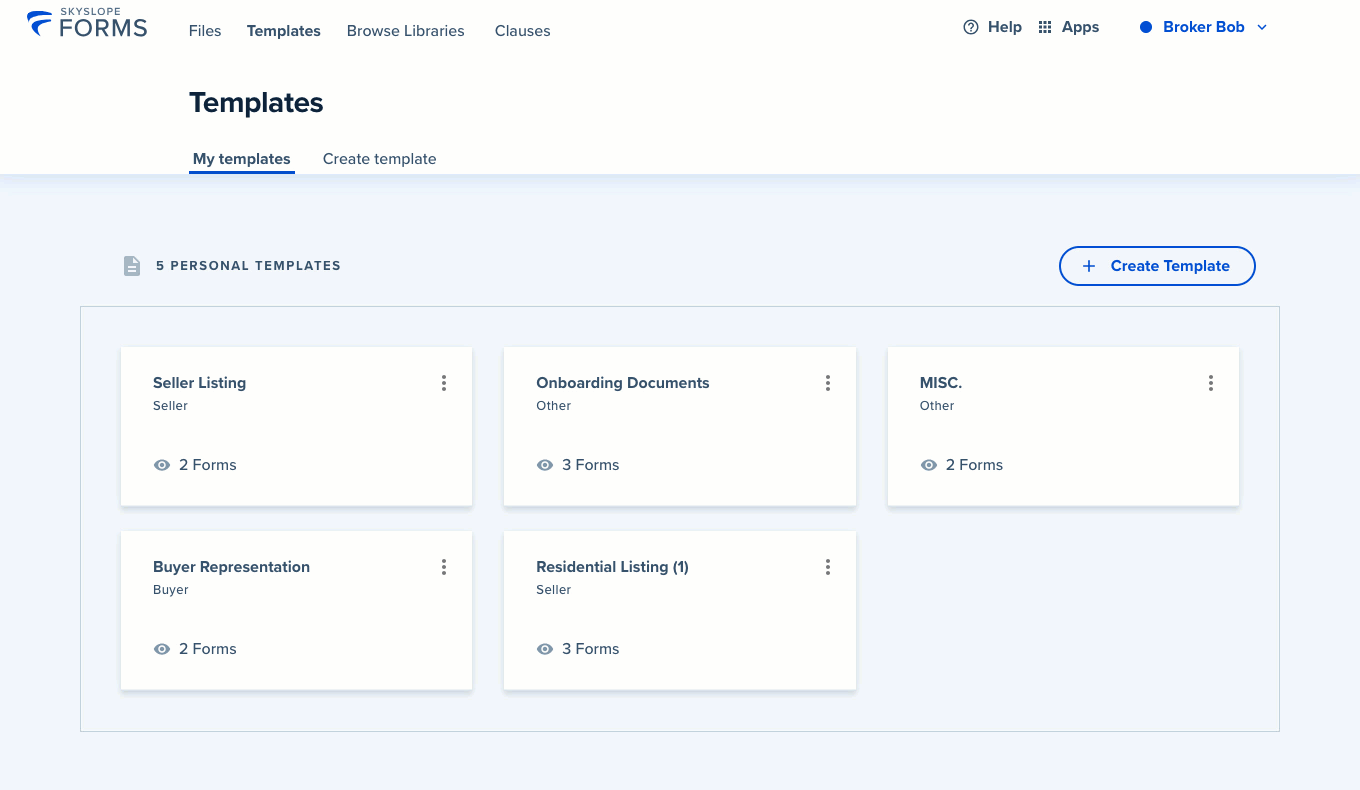The width and height of the screenshot is (1360, 790).
Task: Open Browse Libraries
Action: point(406,31)
